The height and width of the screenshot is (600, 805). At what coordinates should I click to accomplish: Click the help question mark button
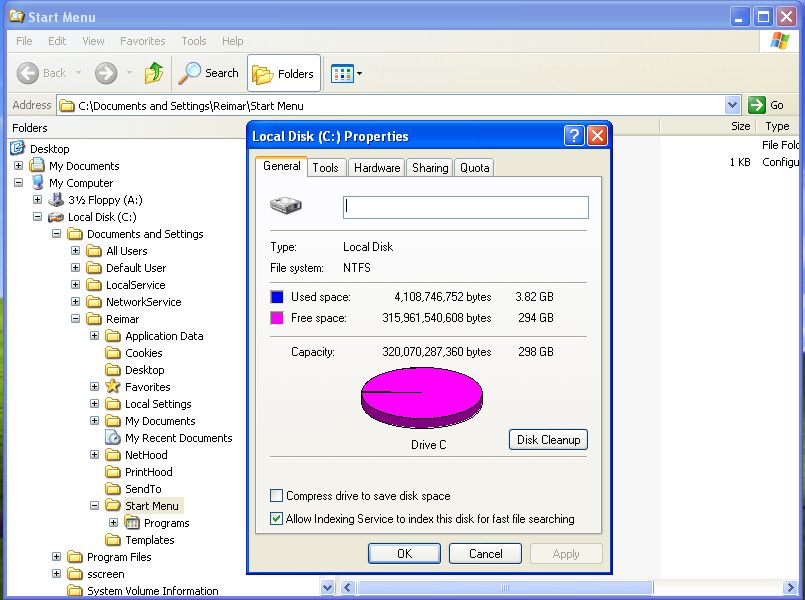(574, 136)
